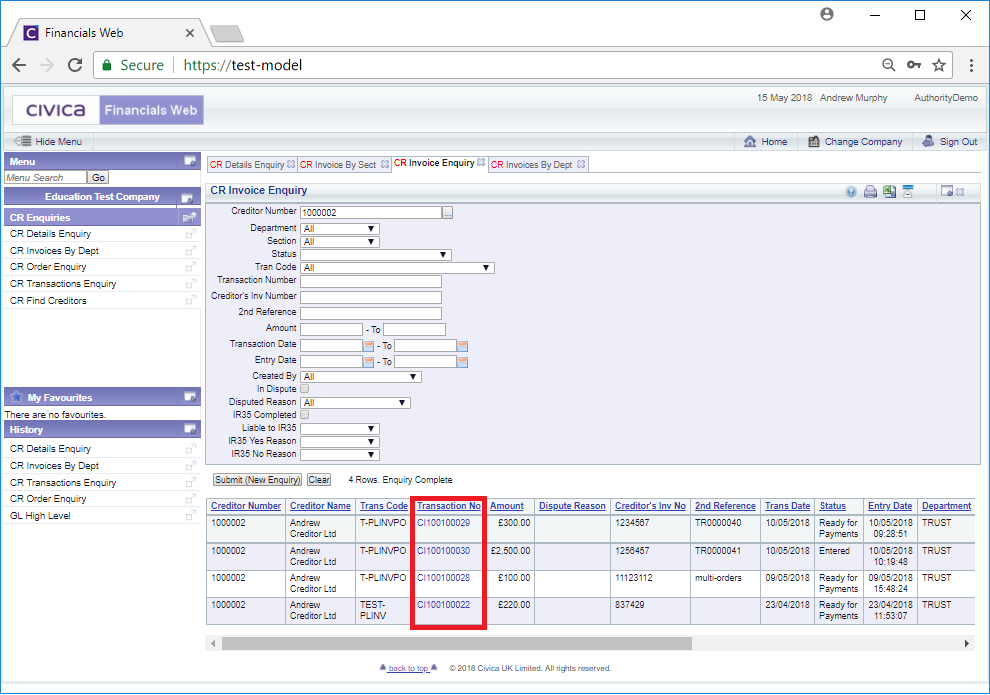Viewport: 990px width, 695px height.
Task: Bookmark this page with the star
Action: 939,65
